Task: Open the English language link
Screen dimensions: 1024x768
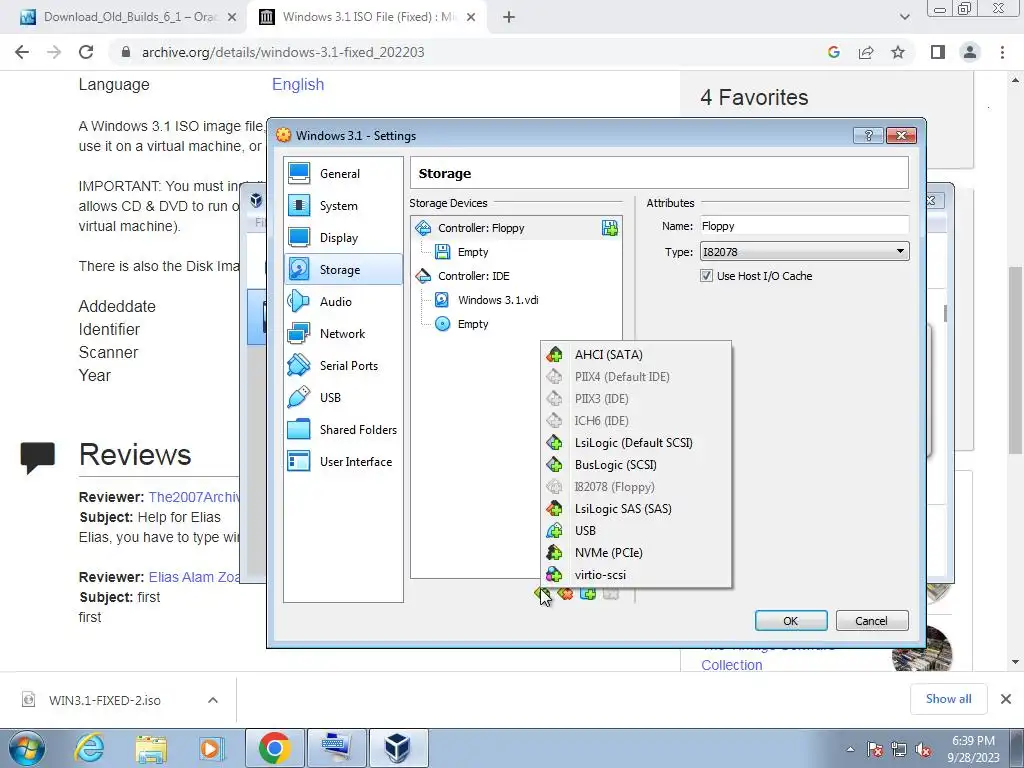Action: tap(298, 84)
